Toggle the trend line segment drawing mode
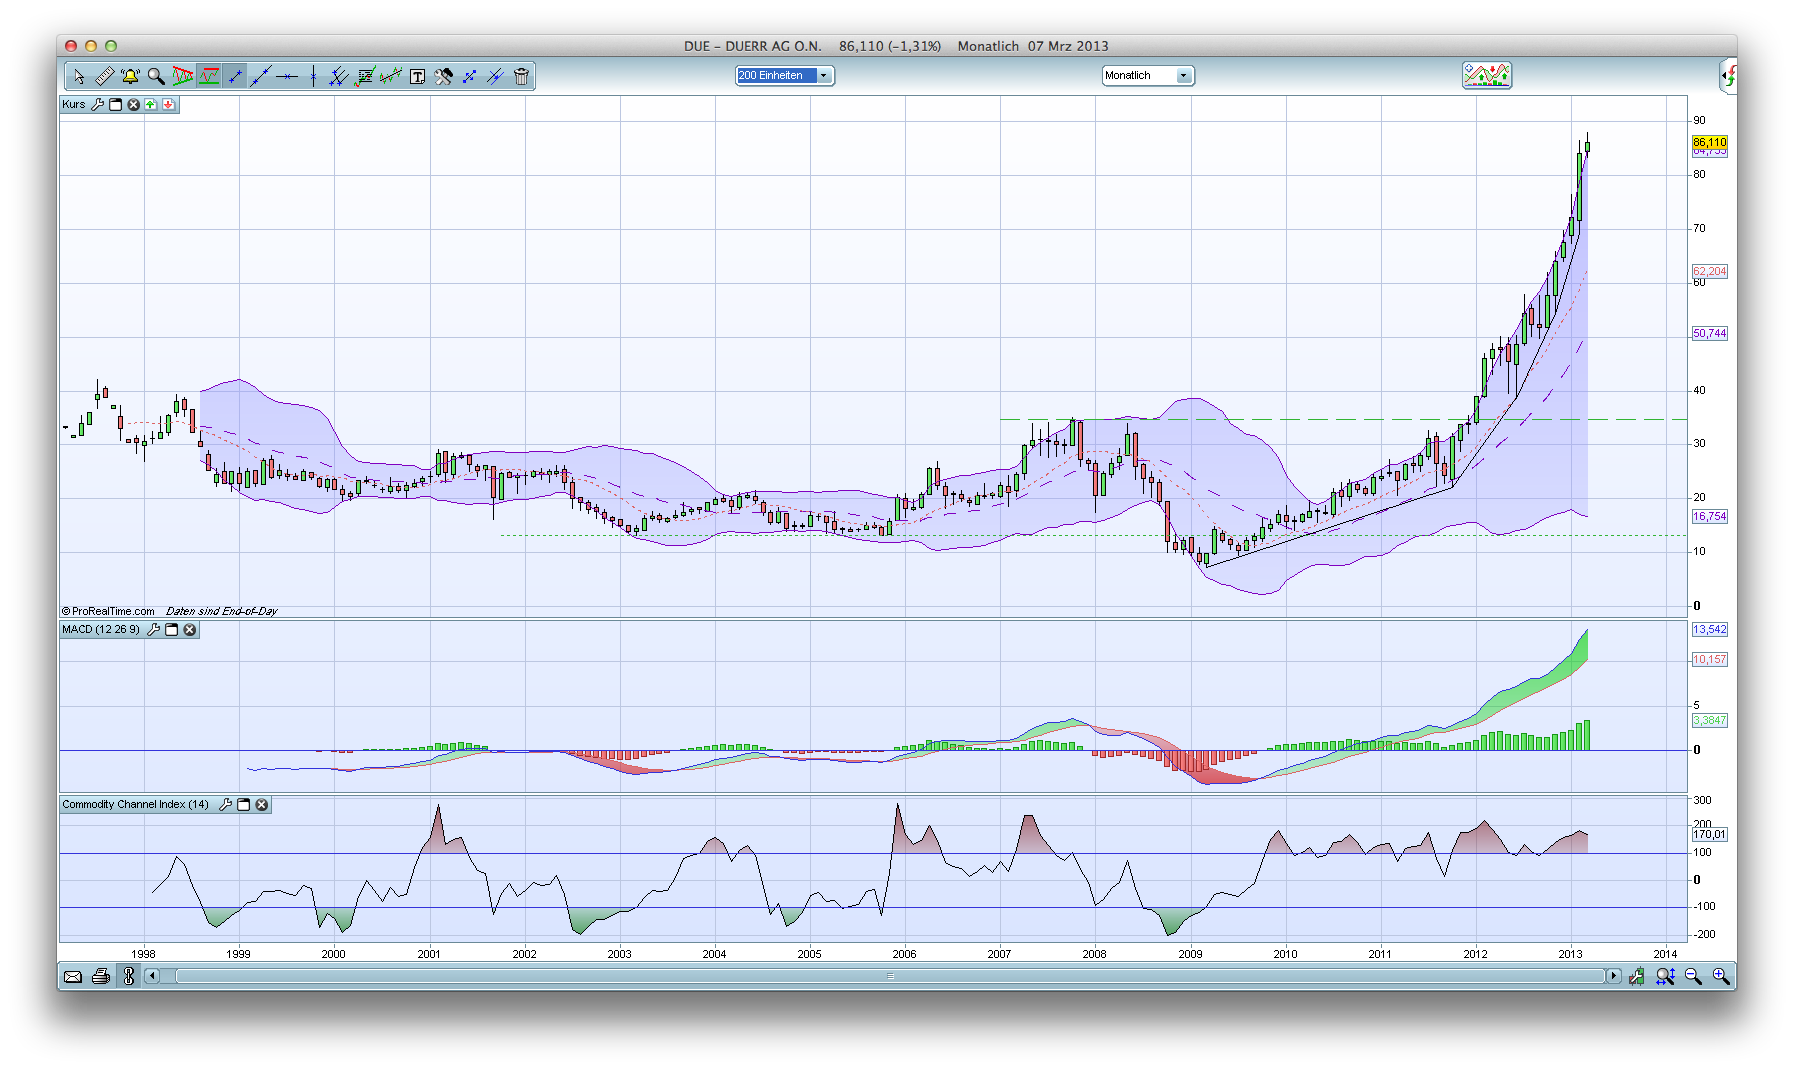The height and width of the screenshot is (1070, 1794). [235, 76]
